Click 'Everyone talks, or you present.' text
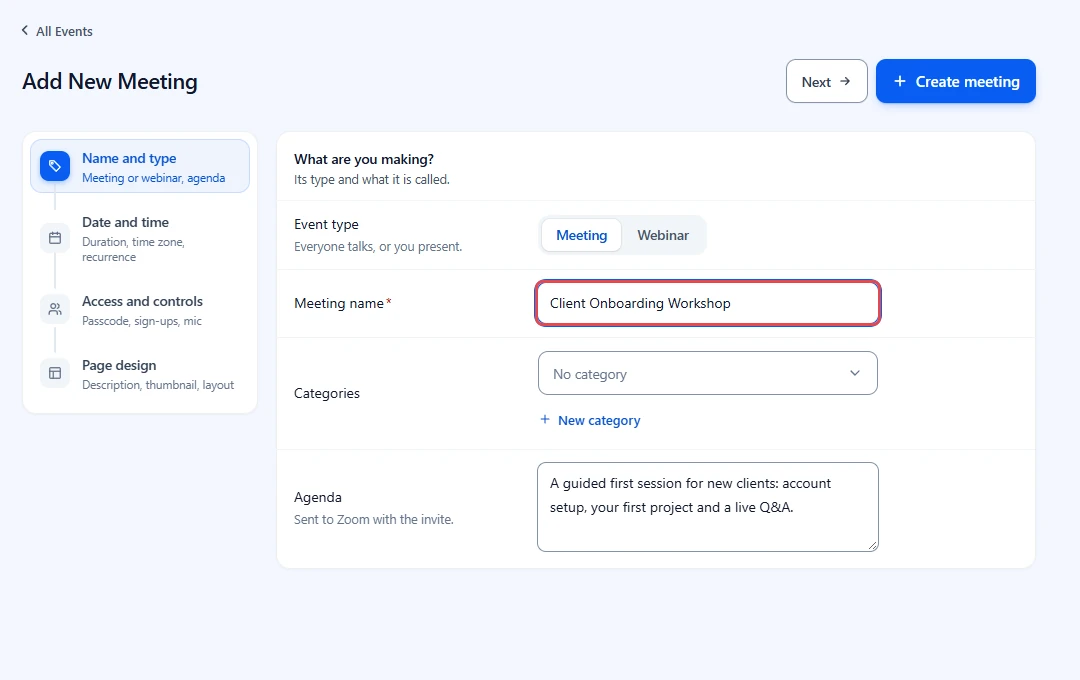The height and width of the screenshot is (680, 1080). pos(377,247)
